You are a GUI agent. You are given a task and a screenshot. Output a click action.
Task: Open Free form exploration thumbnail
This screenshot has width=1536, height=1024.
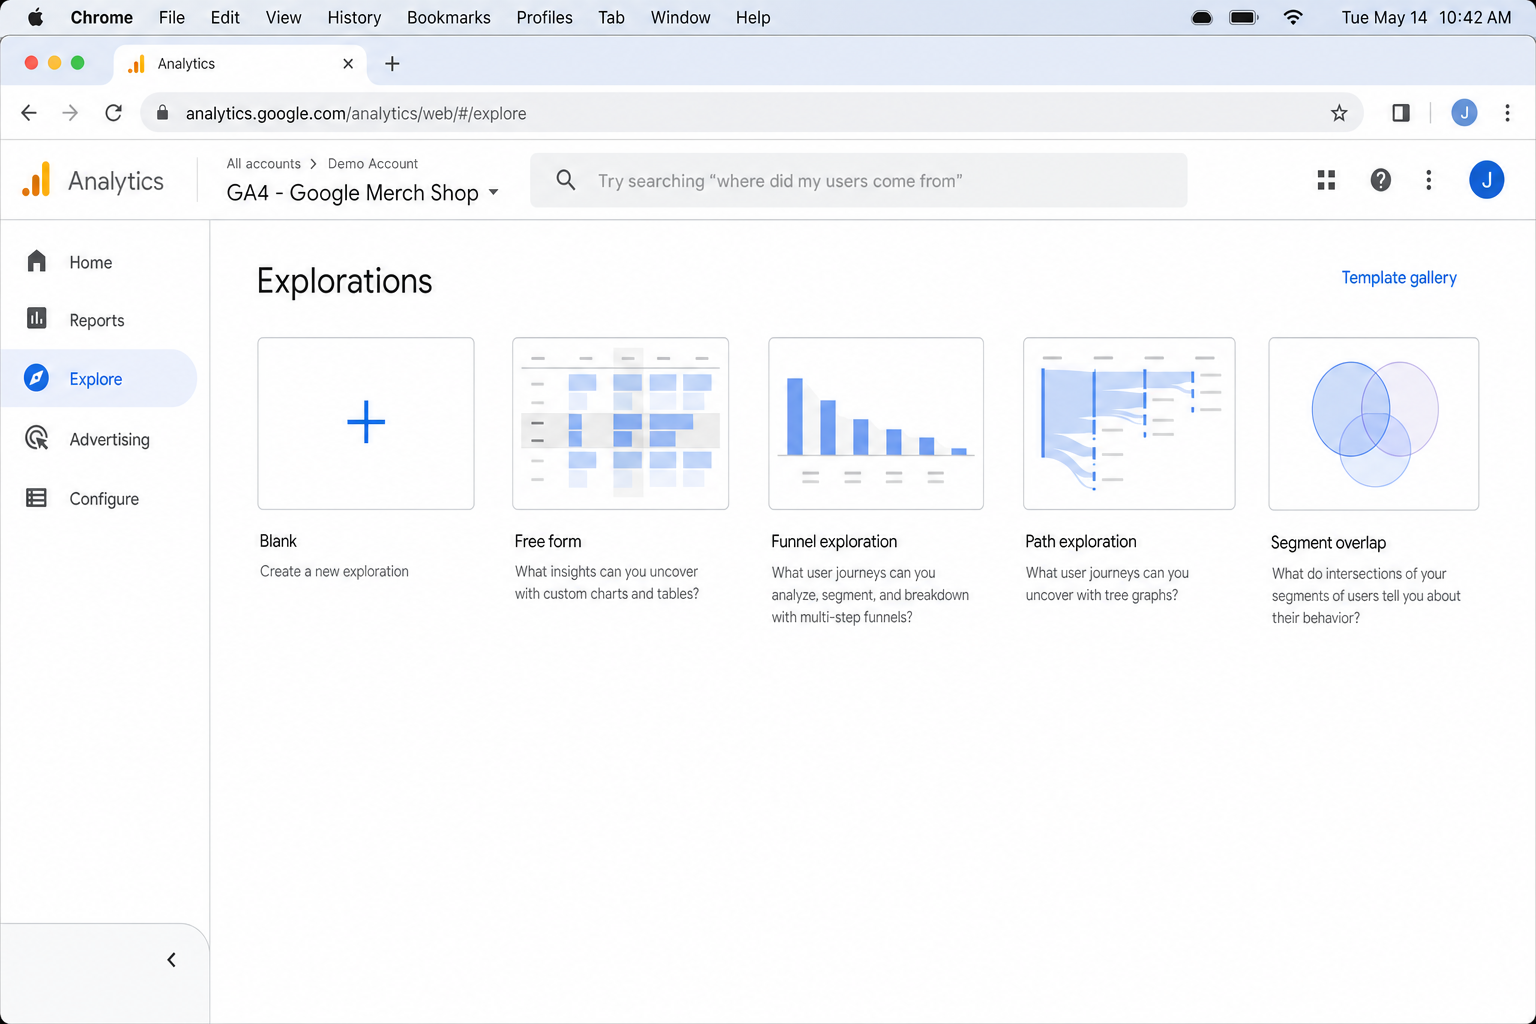coord(620,423)
